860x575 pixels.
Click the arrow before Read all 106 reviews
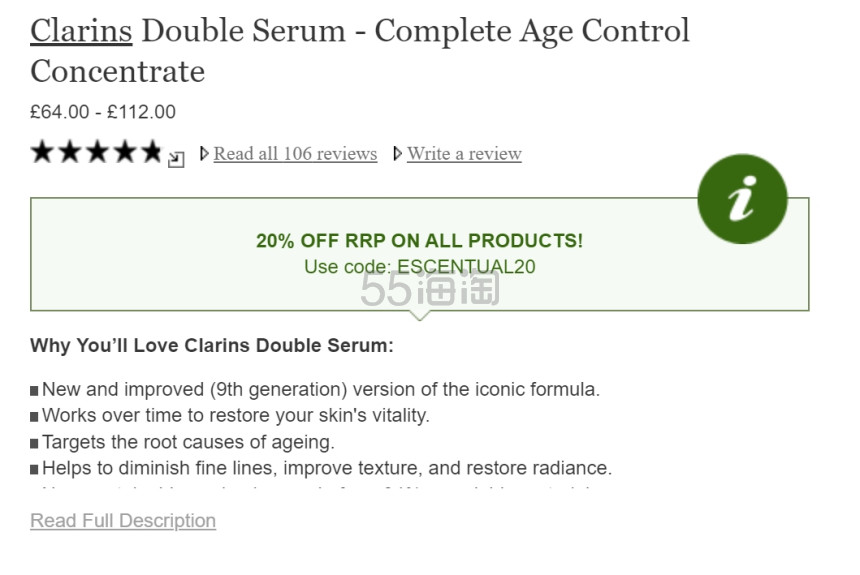click(205, 154)
